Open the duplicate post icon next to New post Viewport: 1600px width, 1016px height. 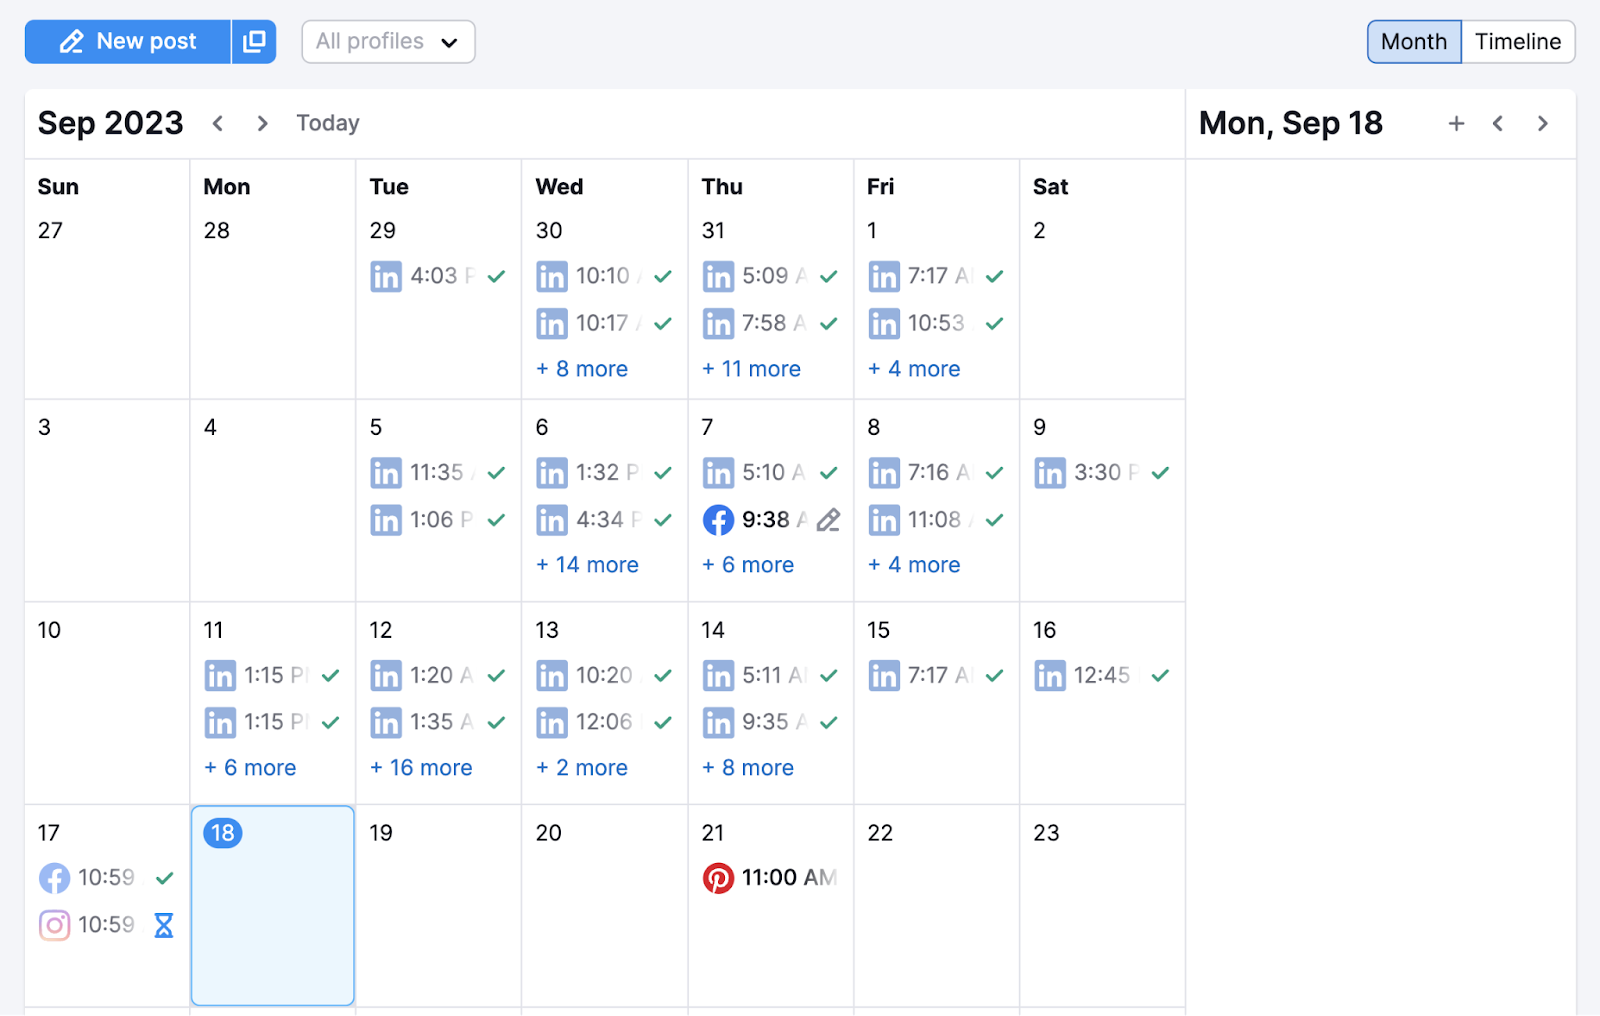coord(254,41)
